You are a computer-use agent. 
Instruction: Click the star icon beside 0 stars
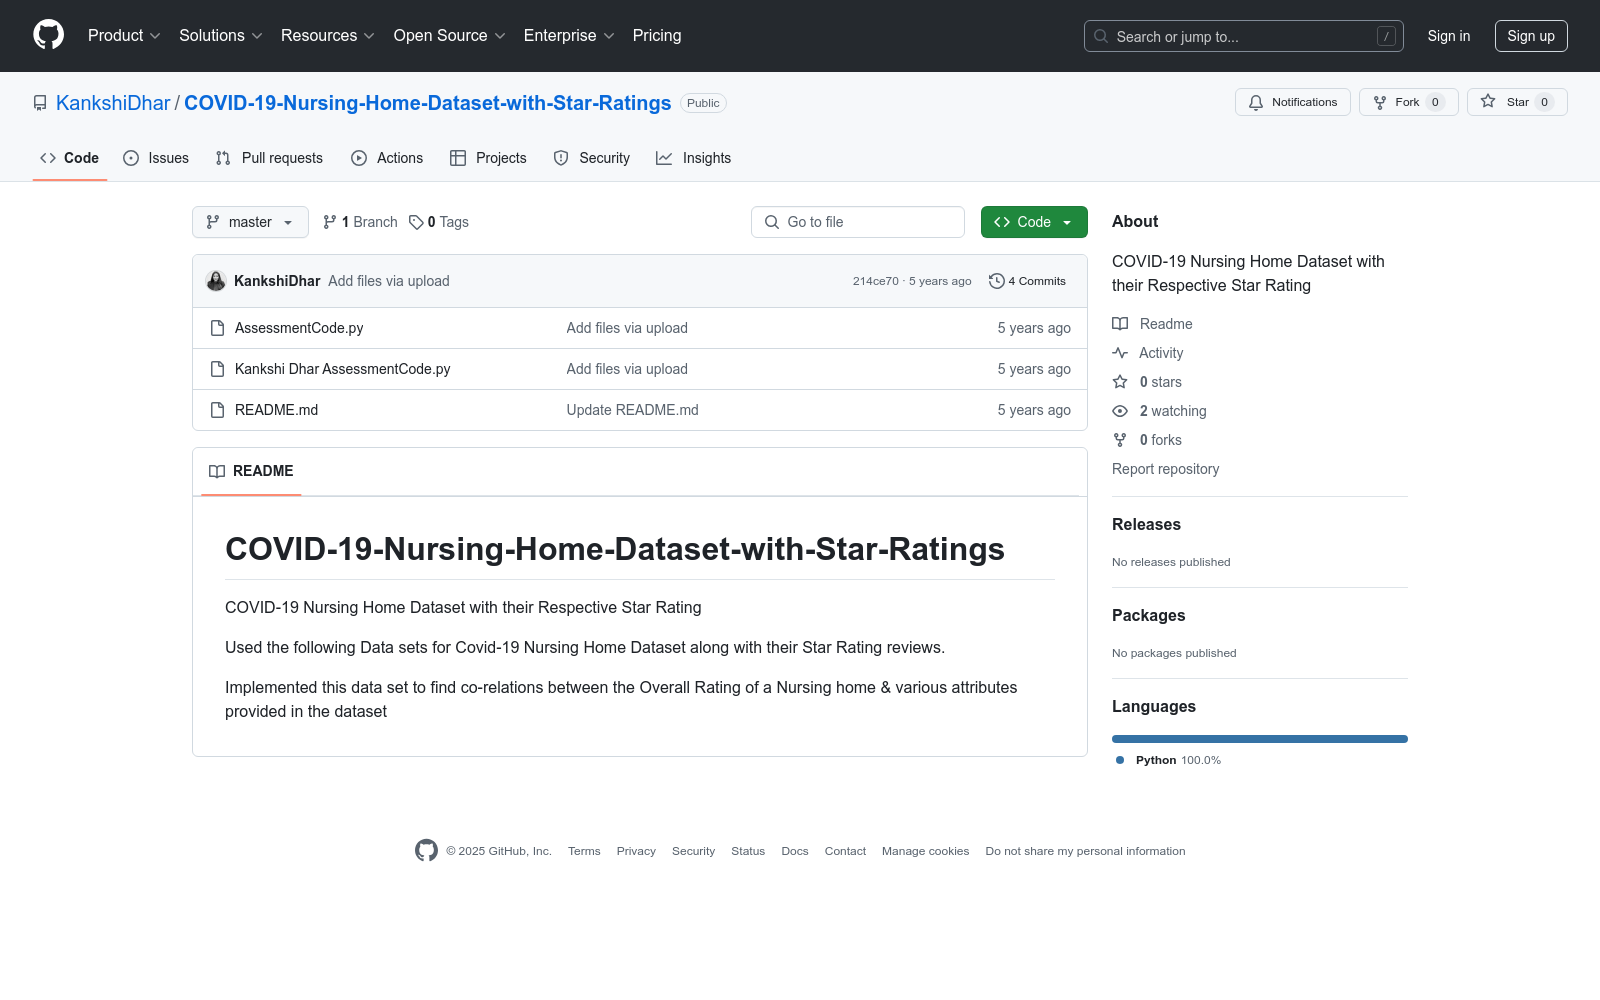pos(1120,382)
